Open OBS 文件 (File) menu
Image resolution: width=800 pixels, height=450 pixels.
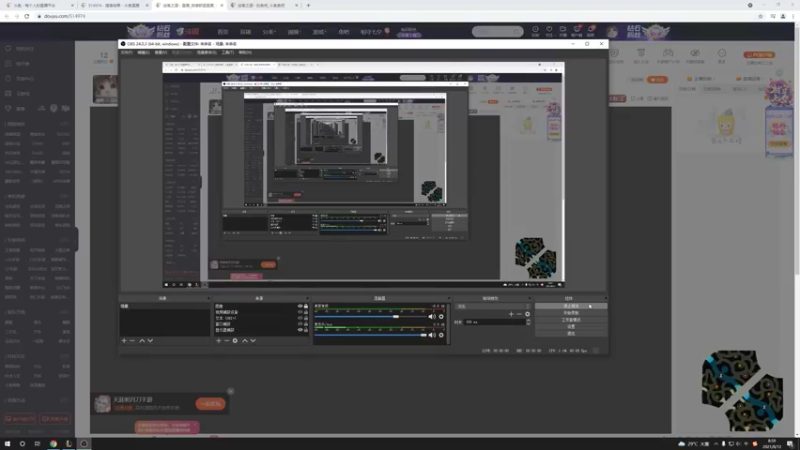(x=127, y=52)
